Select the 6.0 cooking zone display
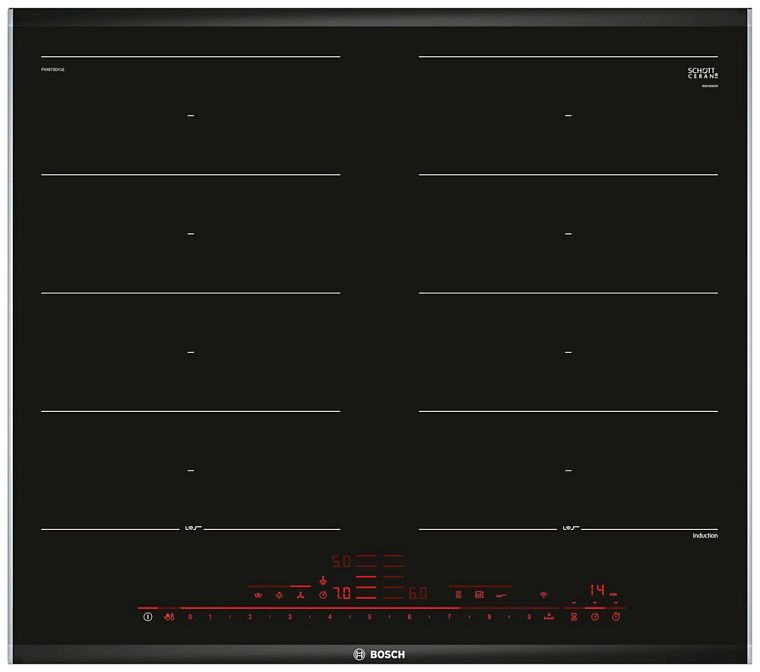The width and height of the screenshot is (760, 672). point(418,594)
